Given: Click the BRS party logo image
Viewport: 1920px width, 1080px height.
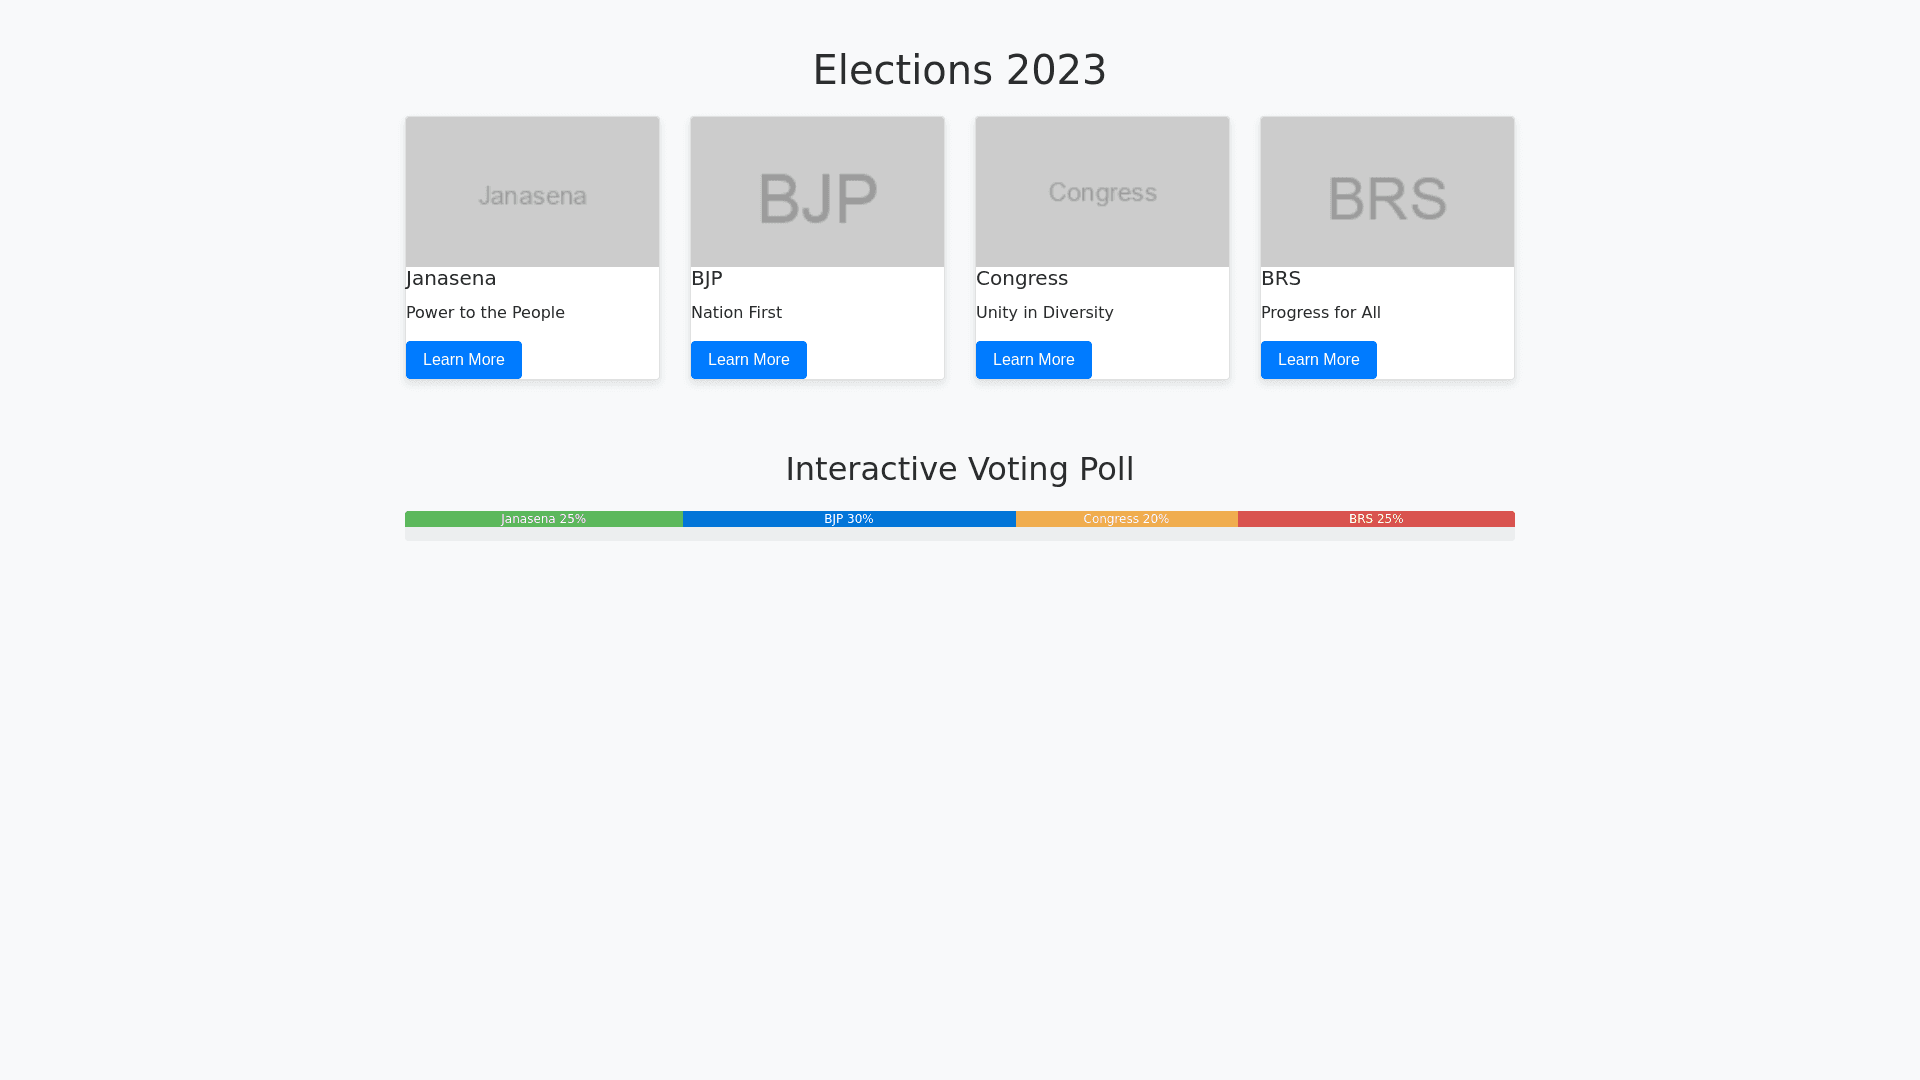Looking at the screenshot, I should [x=1387, y=192].
